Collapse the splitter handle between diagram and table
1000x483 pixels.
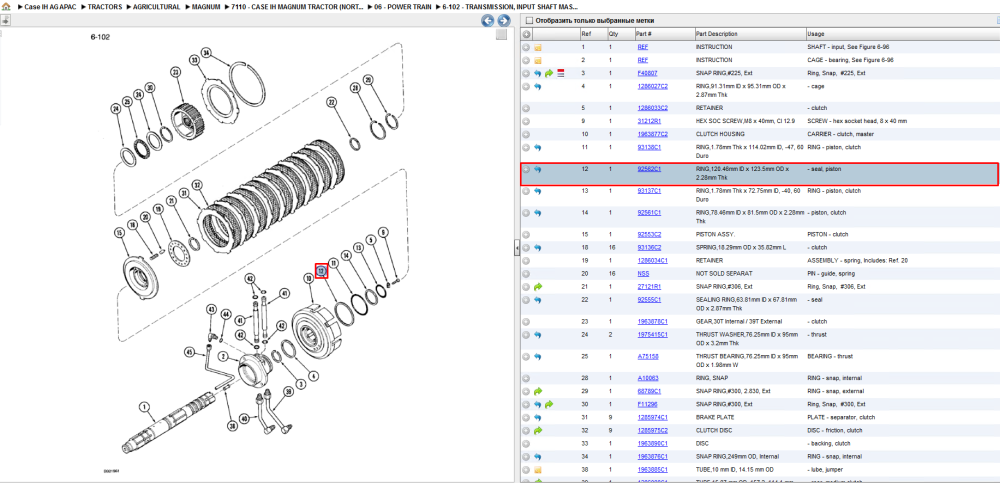(x=517, y=249)
